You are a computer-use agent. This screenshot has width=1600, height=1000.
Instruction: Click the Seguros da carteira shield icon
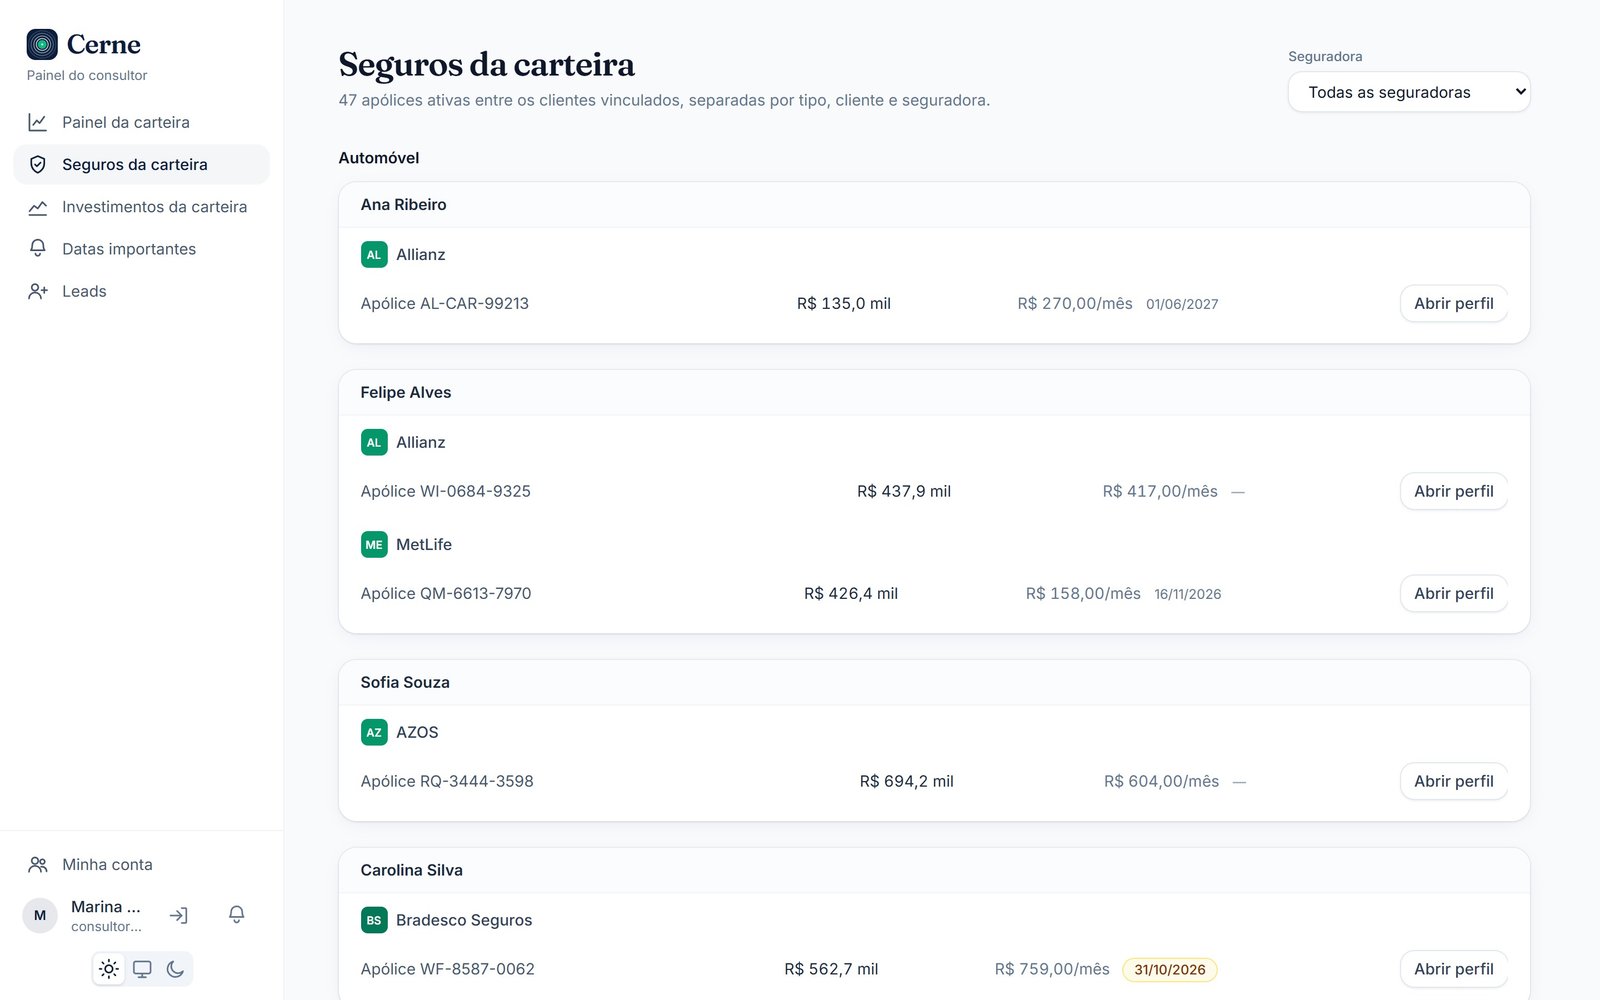38,164
